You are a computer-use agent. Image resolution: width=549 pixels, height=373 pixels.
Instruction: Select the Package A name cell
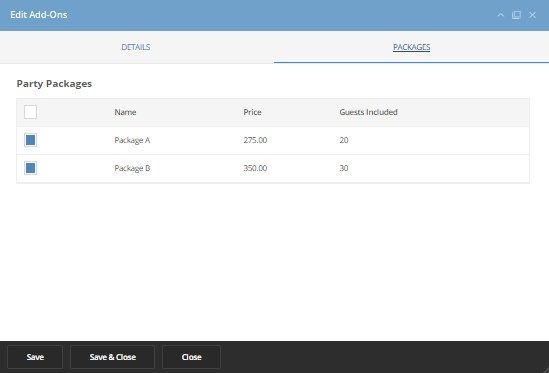click(132, 140)
